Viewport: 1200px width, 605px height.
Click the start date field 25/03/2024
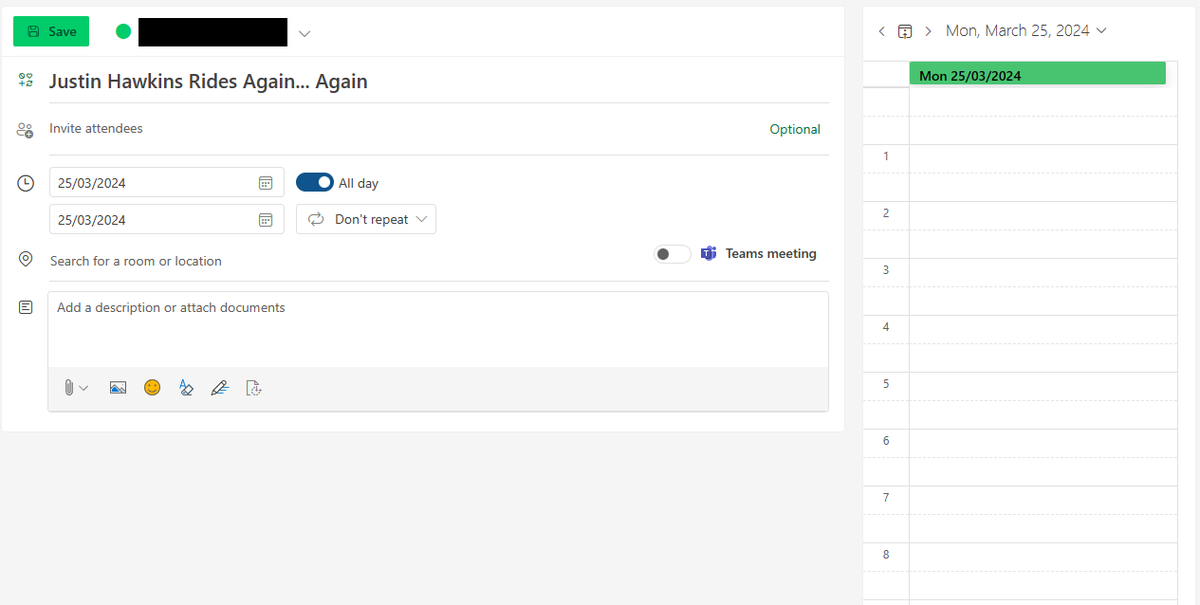tap(166, 183)
